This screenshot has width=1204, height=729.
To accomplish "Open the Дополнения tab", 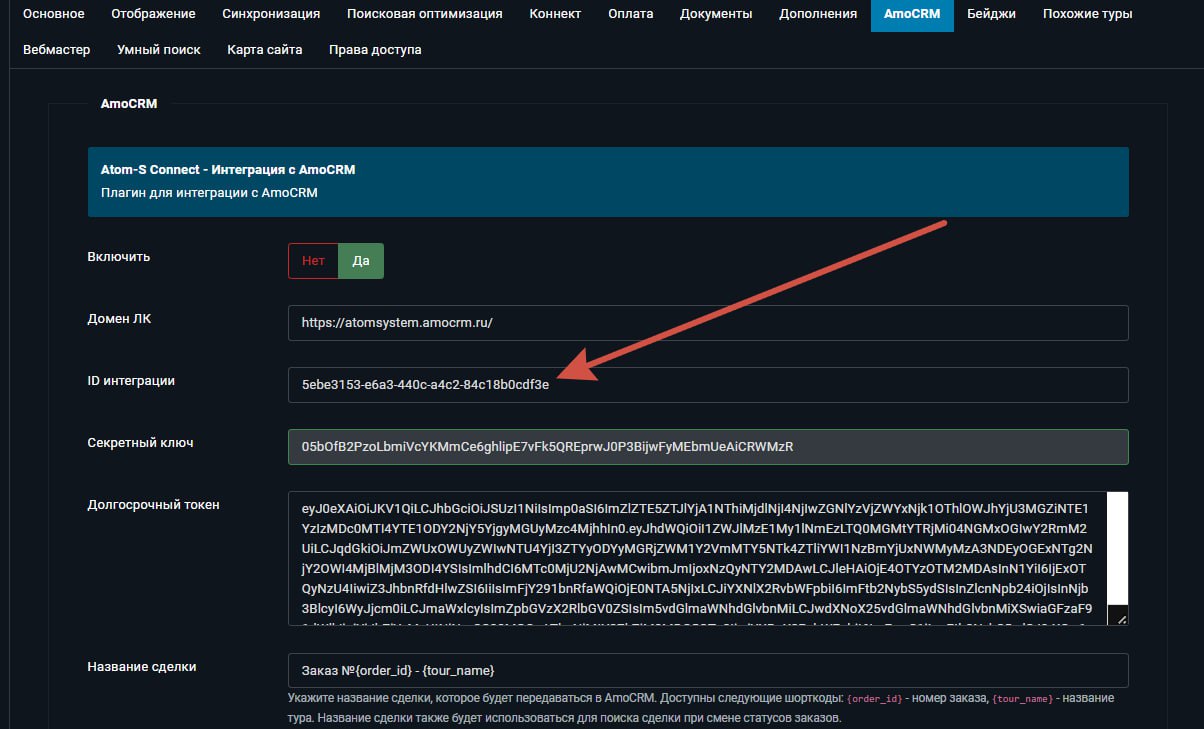I will 818,14.
